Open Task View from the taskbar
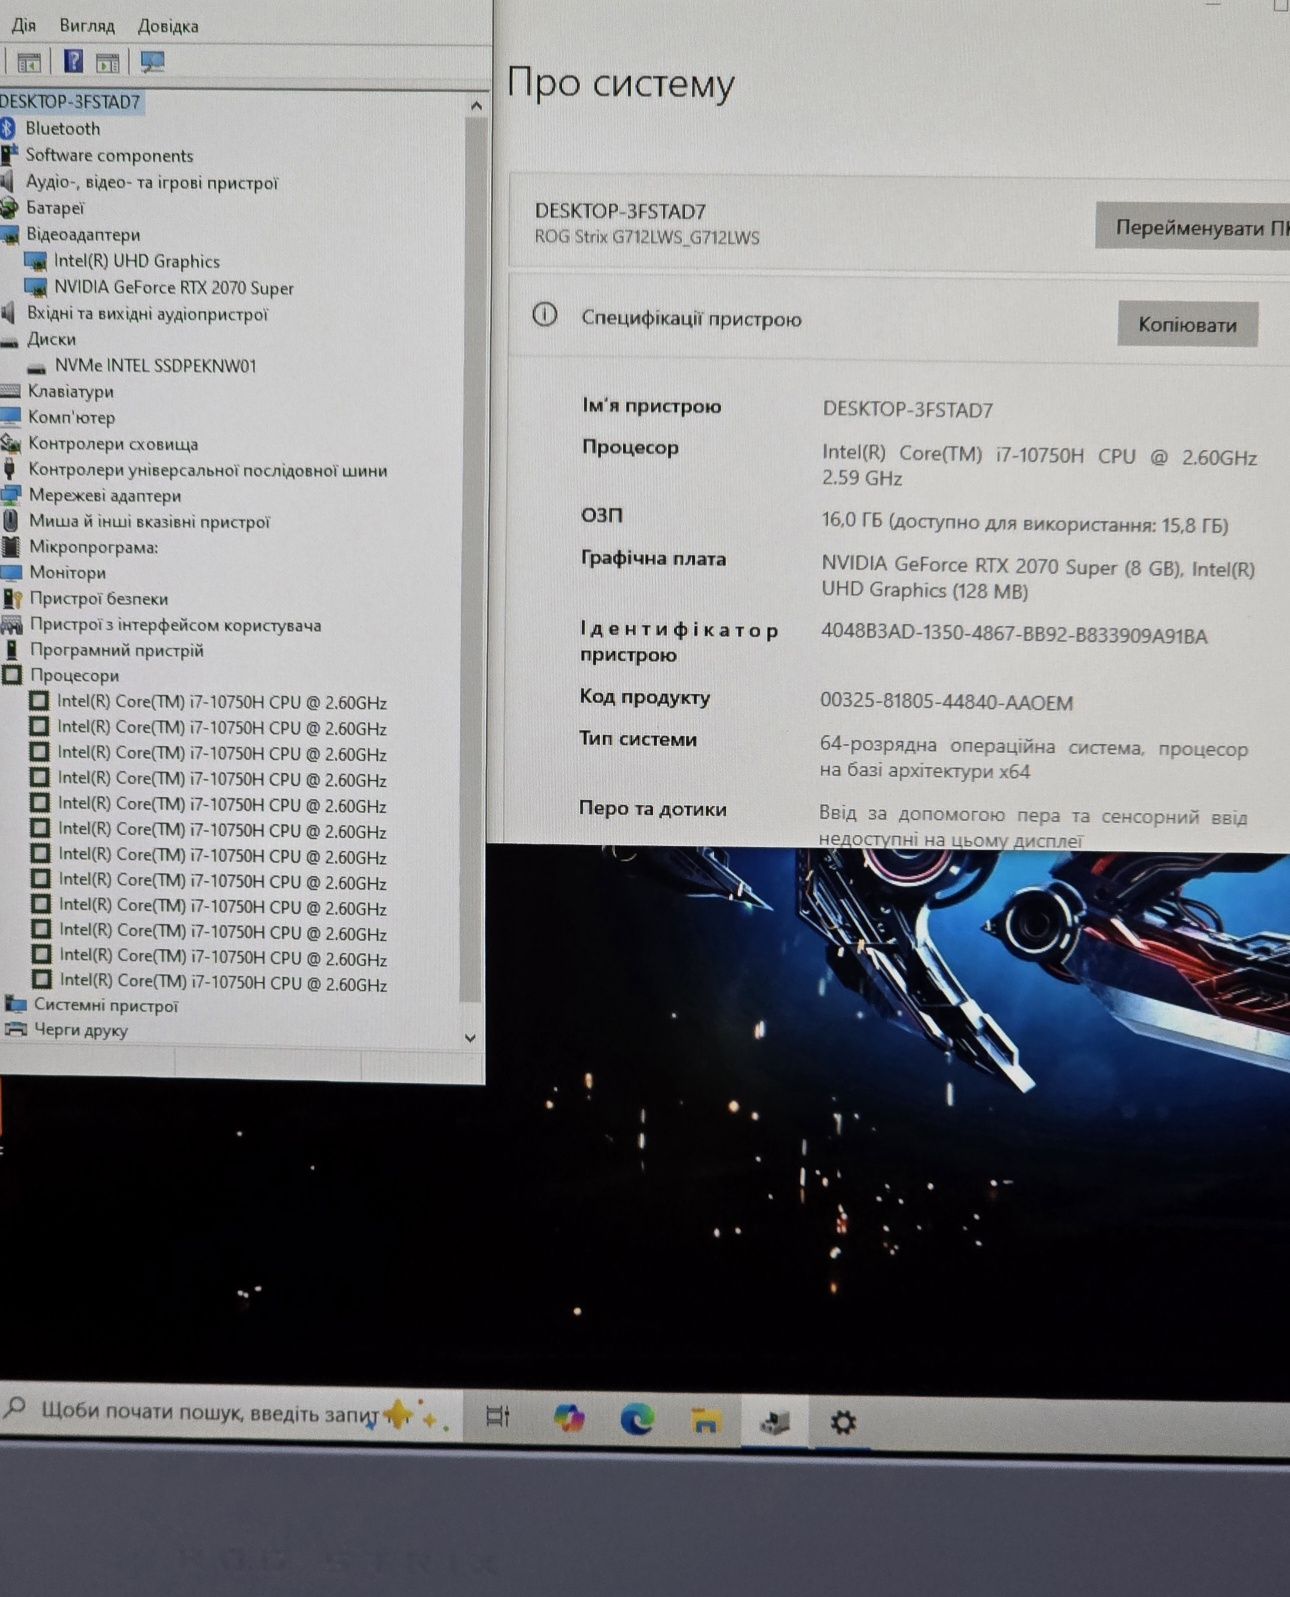The height and width of the screenshot is (1597, 1290). point(497,1416)
